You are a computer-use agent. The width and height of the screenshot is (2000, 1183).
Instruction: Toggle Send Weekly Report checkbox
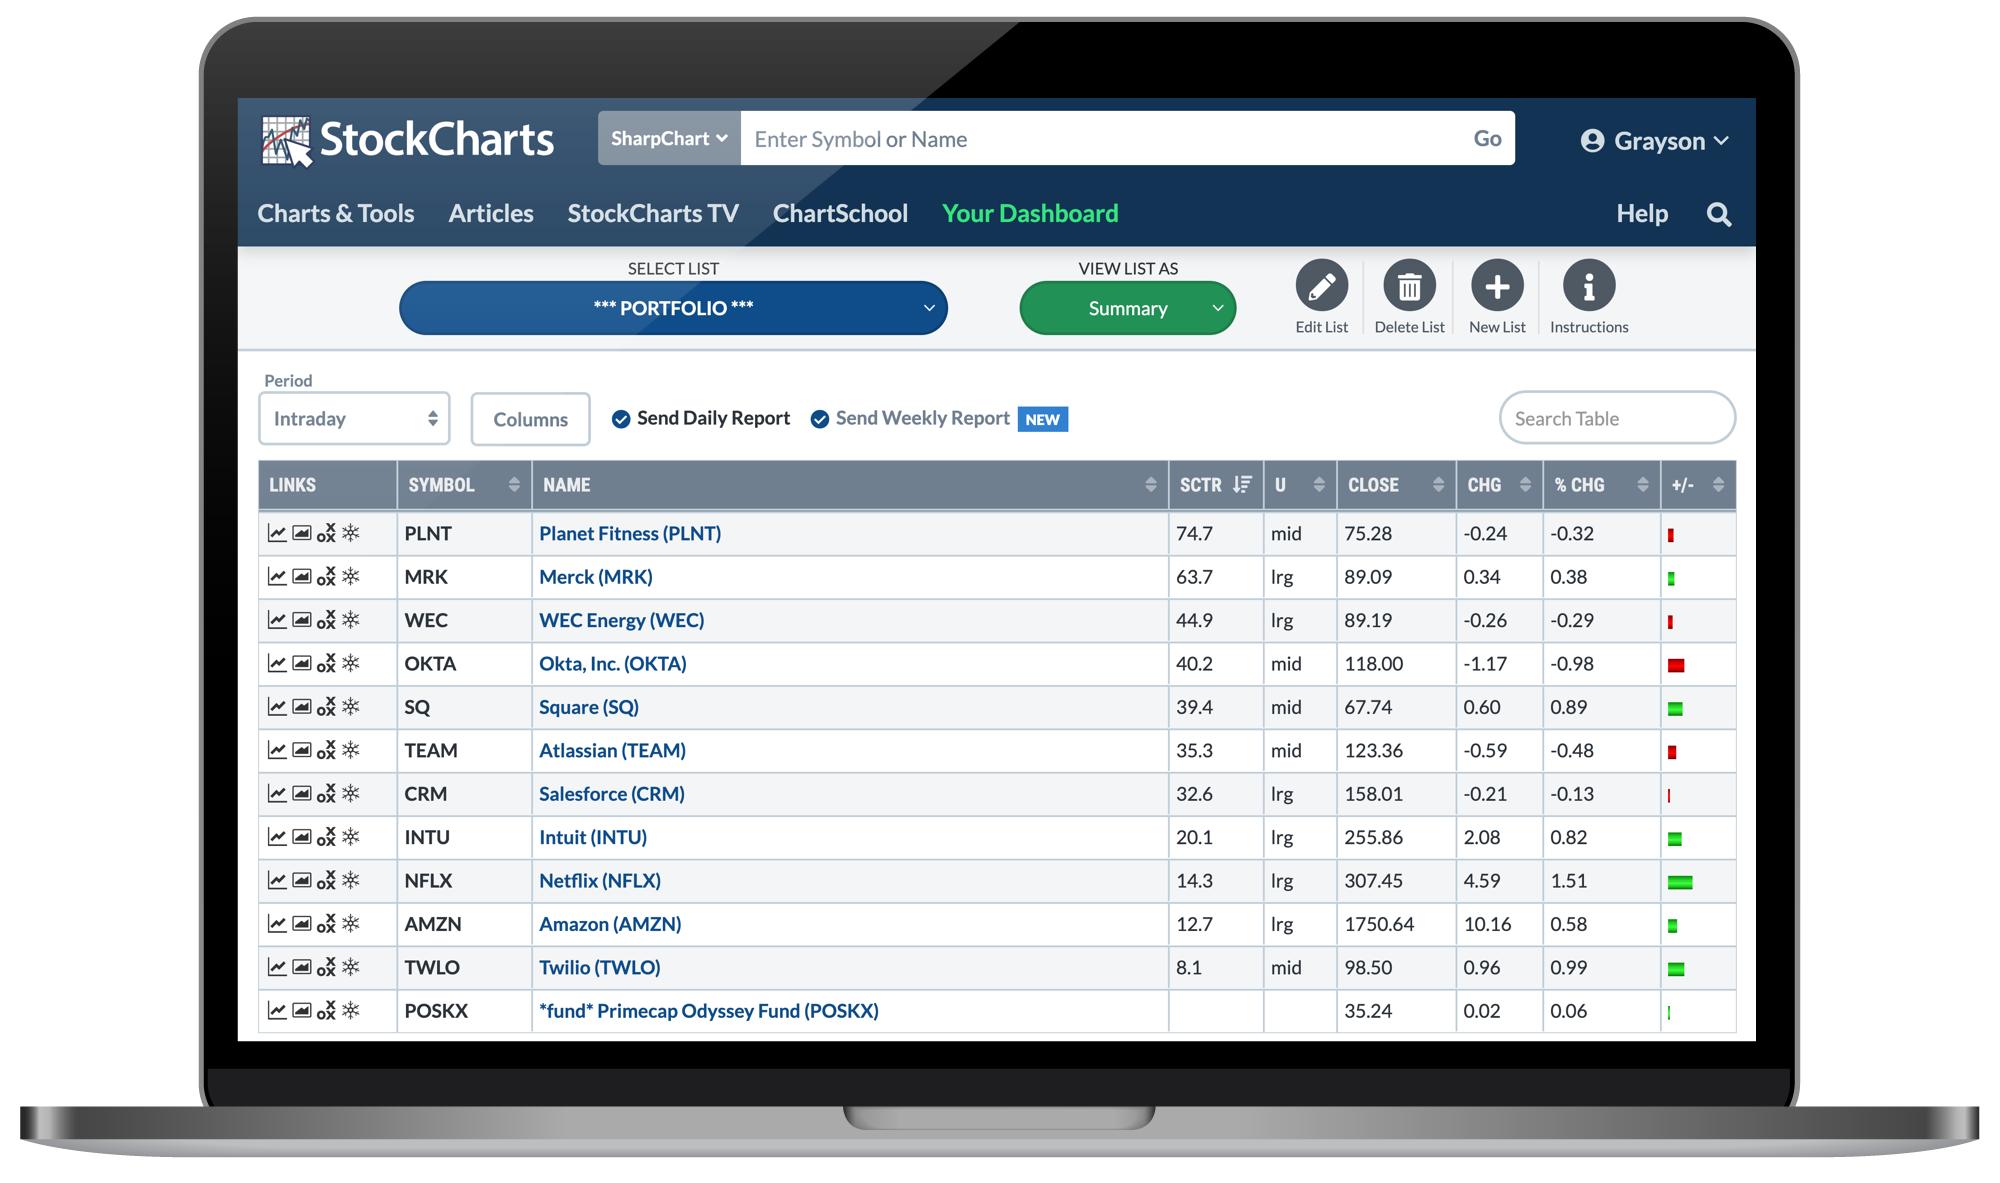click(x=819, y=419)
